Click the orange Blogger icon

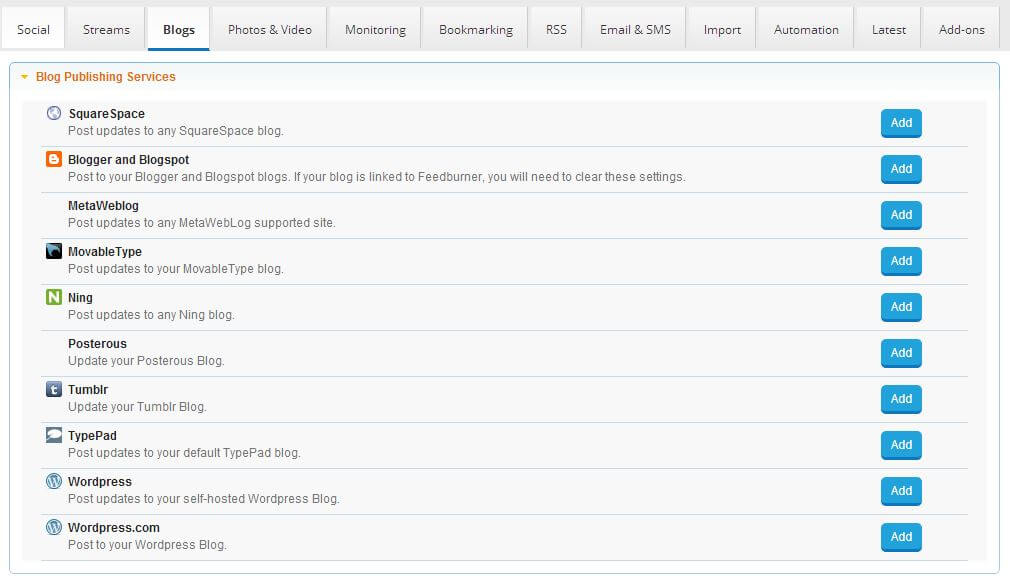pyautogui.click(x=54, y=159)
